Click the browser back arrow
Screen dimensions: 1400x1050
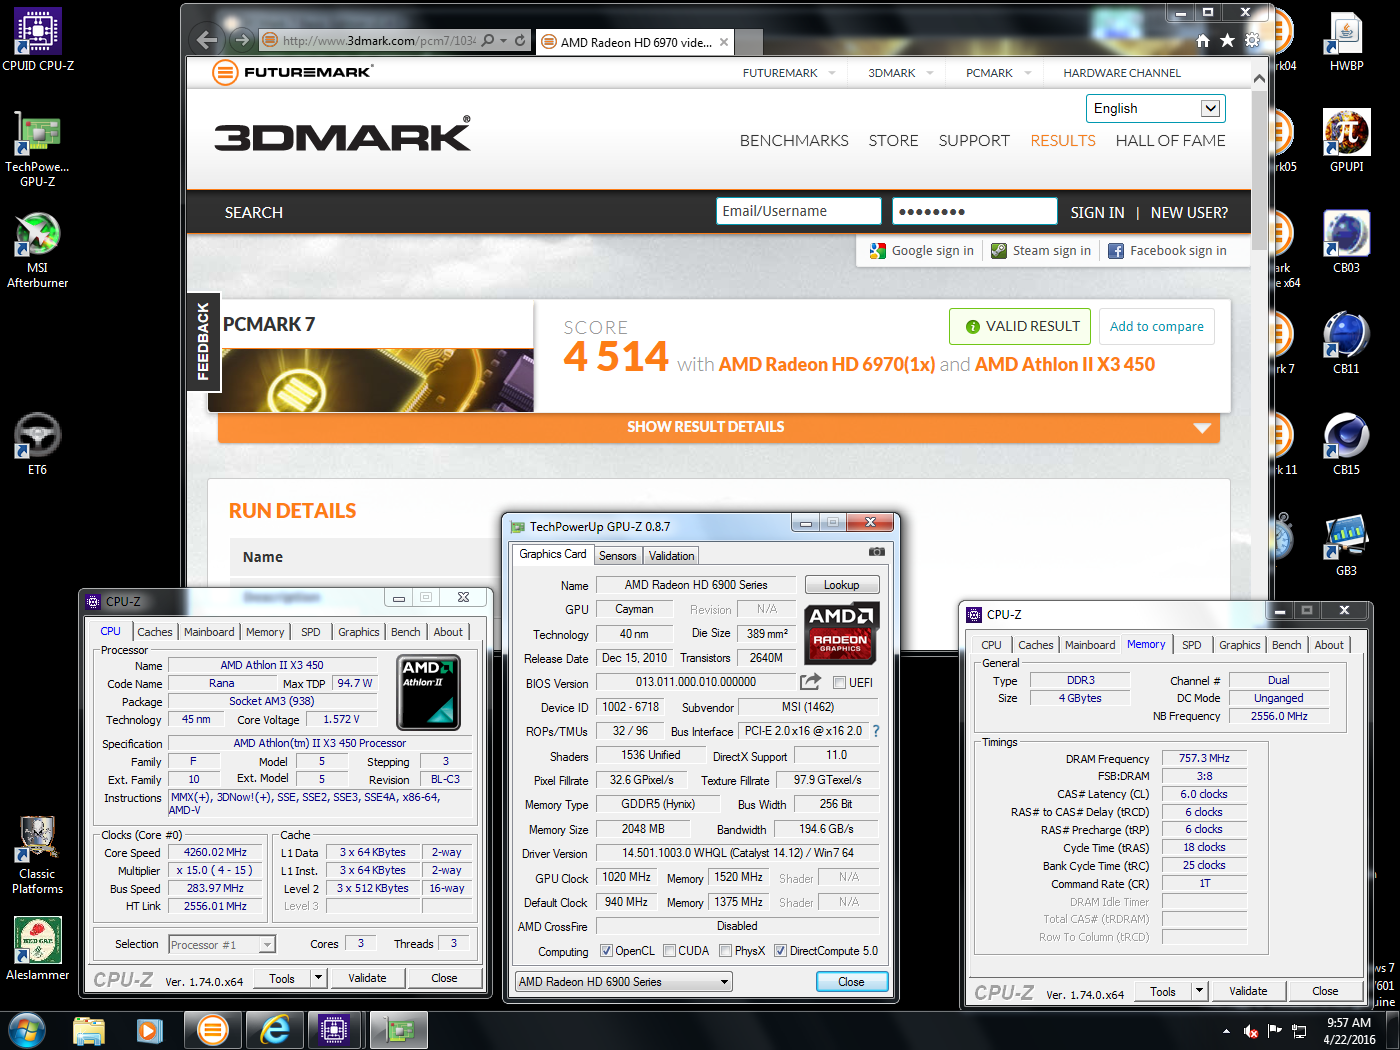(207, 40)
